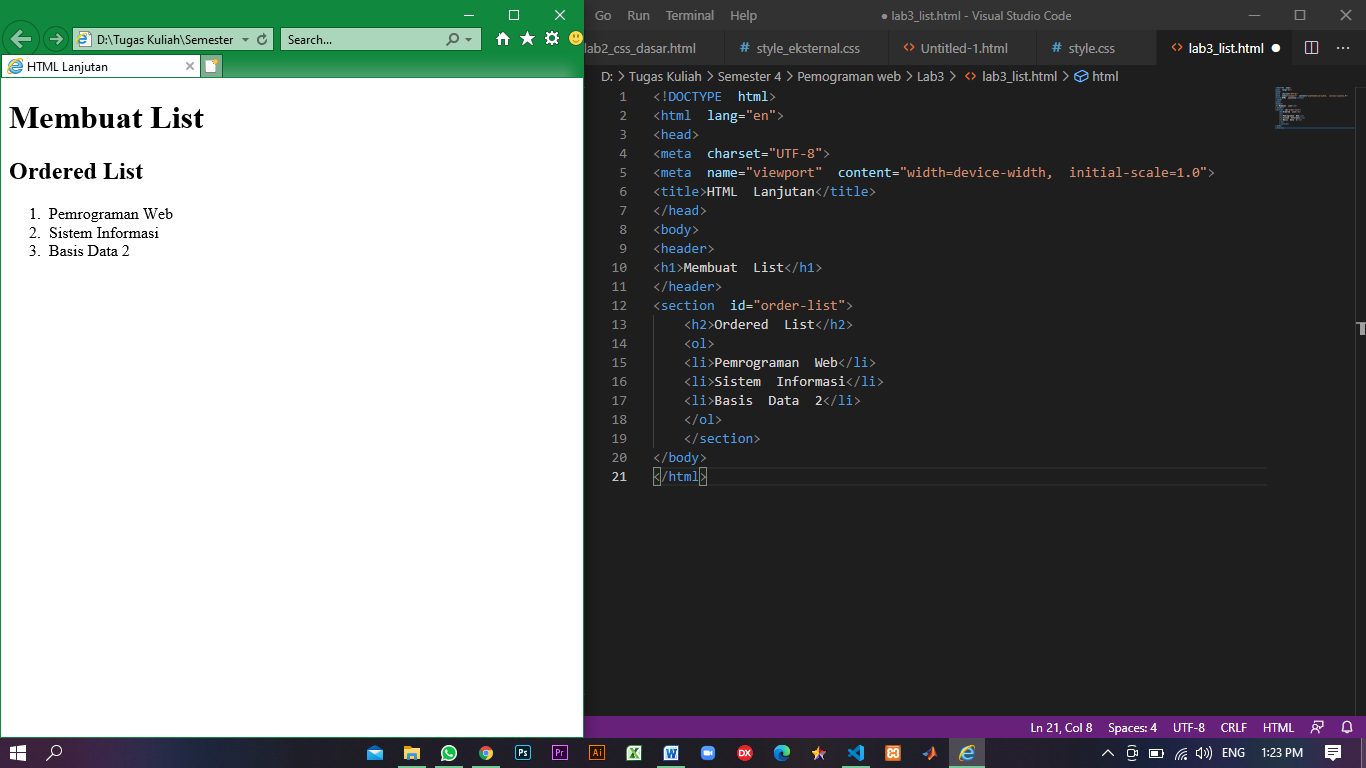Open WhatsApp from the taskbar

tap(448, 753)
